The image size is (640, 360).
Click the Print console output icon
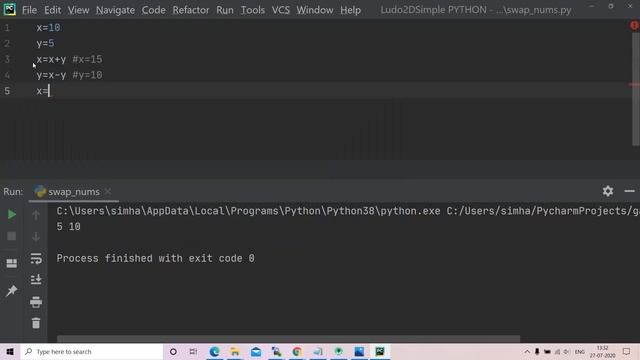coord(36,302)
